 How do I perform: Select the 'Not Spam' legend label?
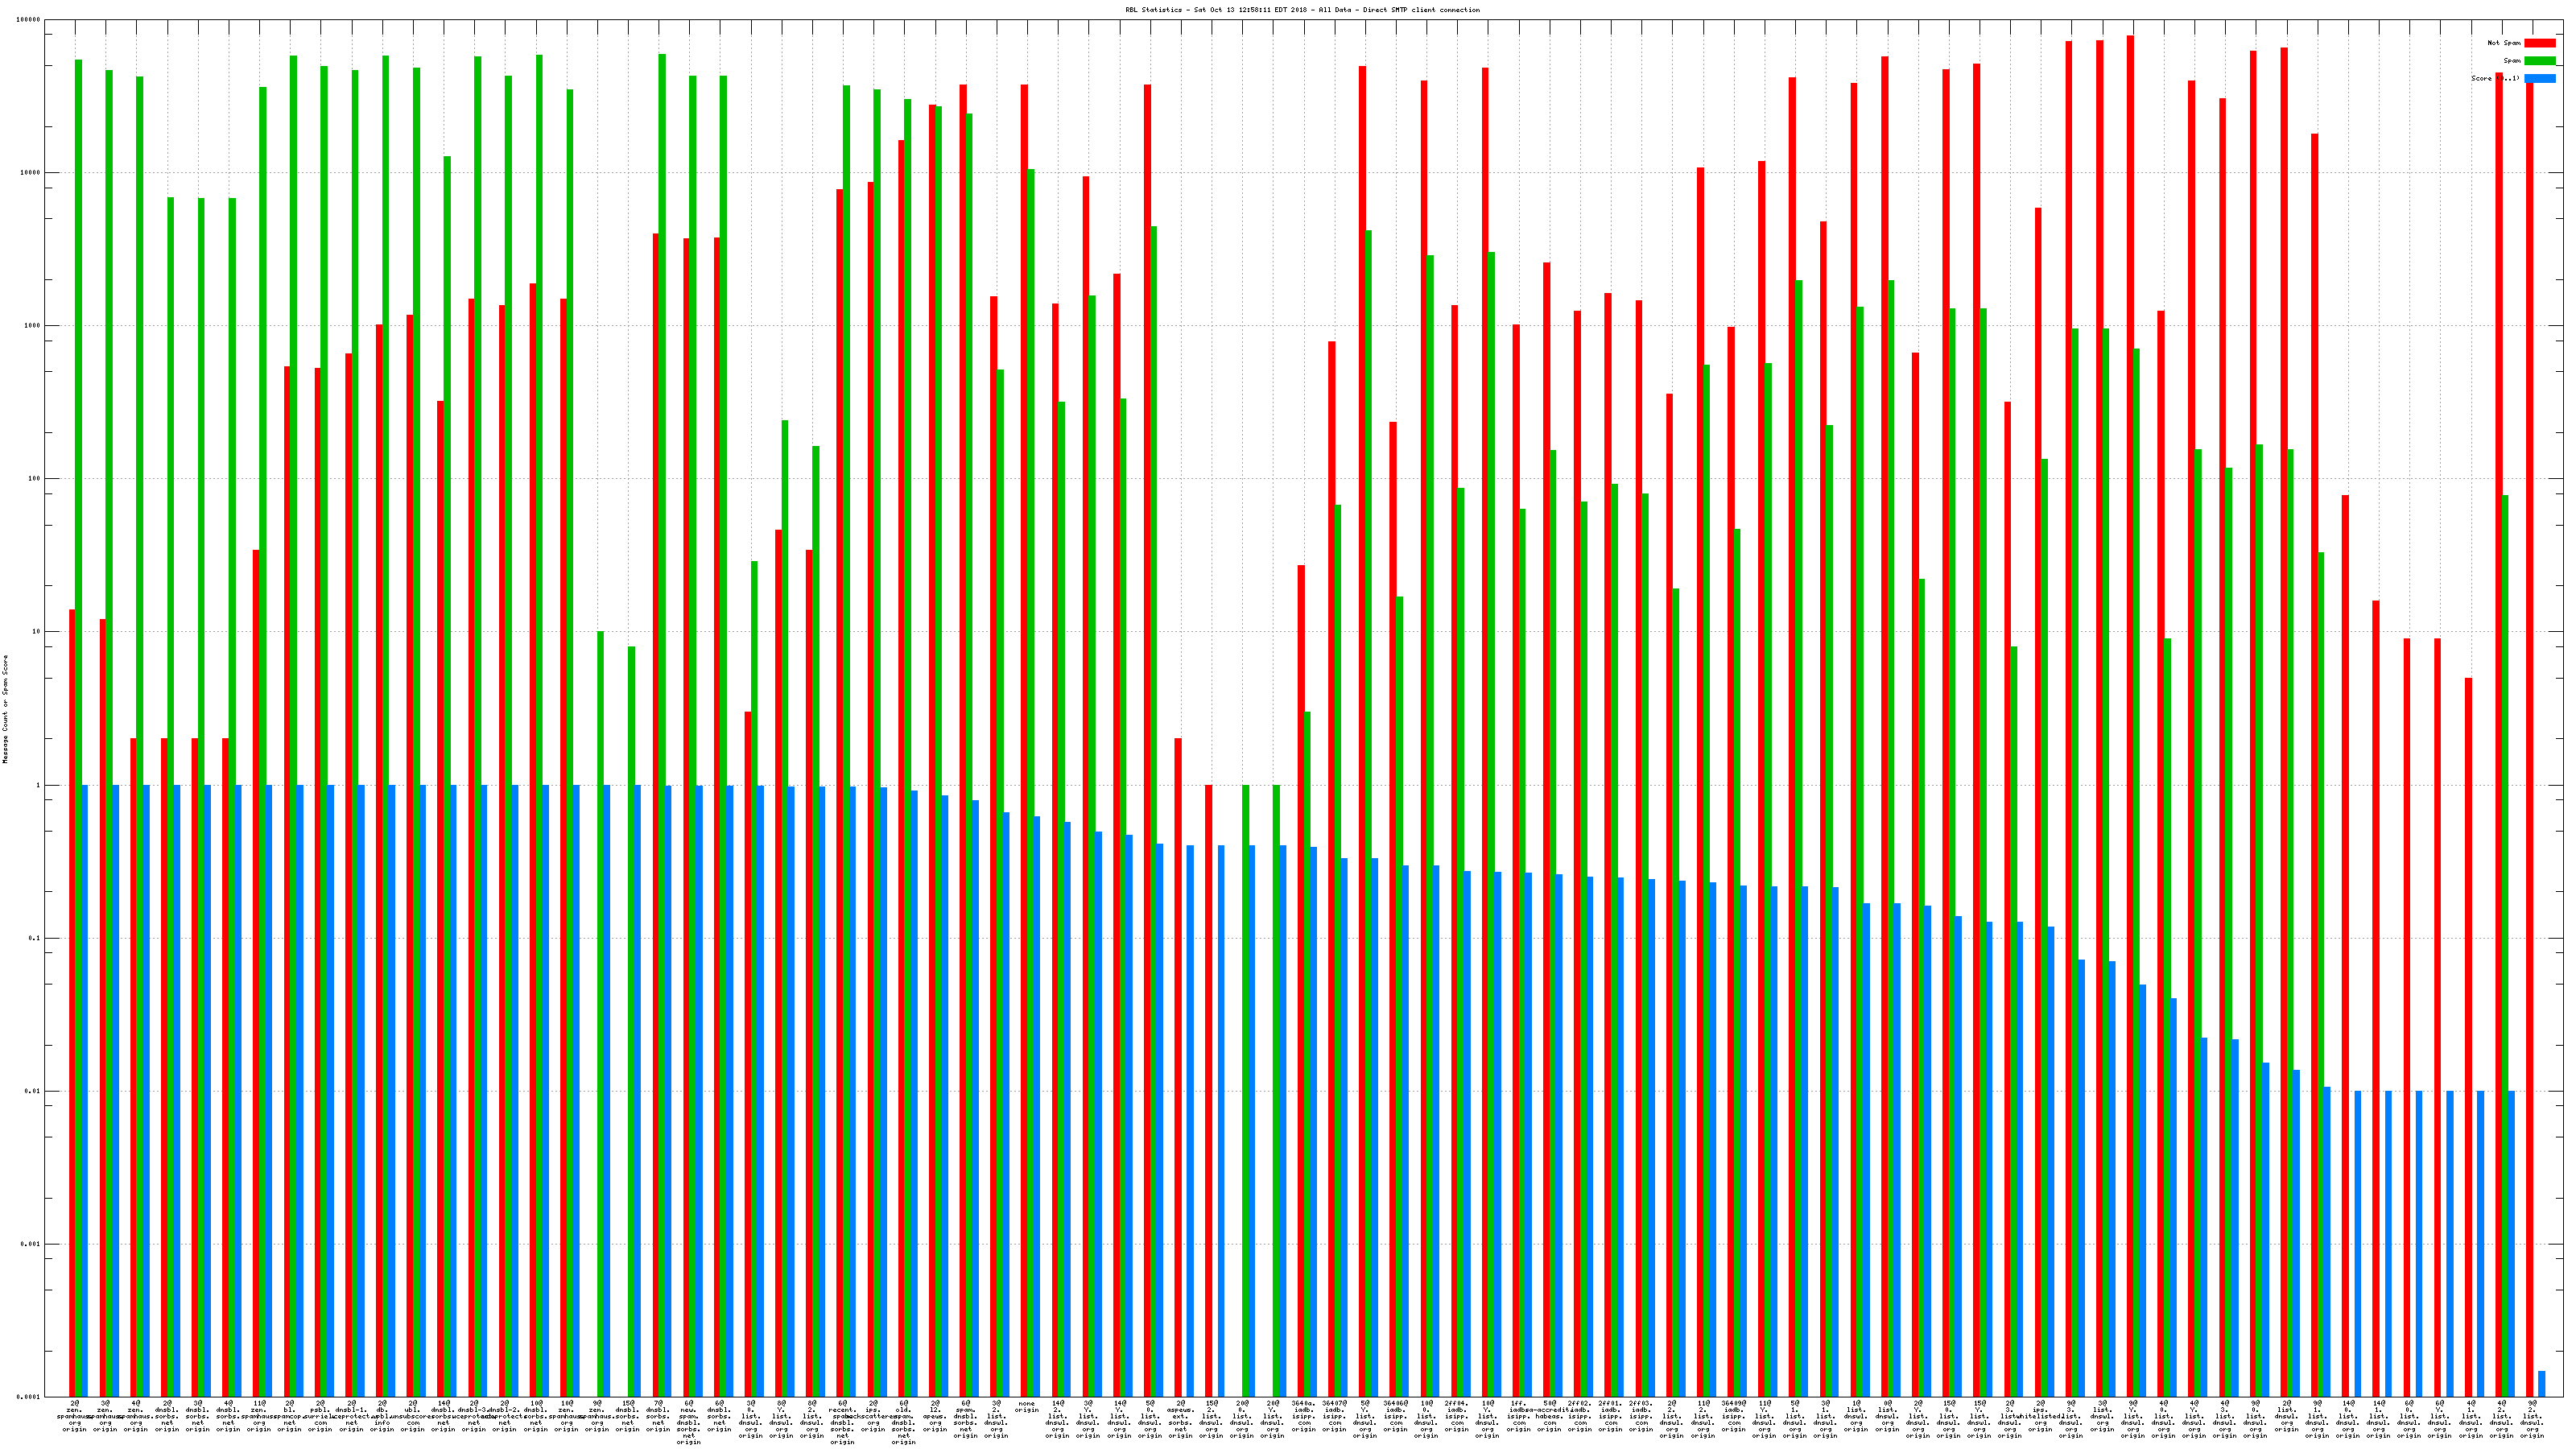pyautogui.click(x=2504, y=43)
